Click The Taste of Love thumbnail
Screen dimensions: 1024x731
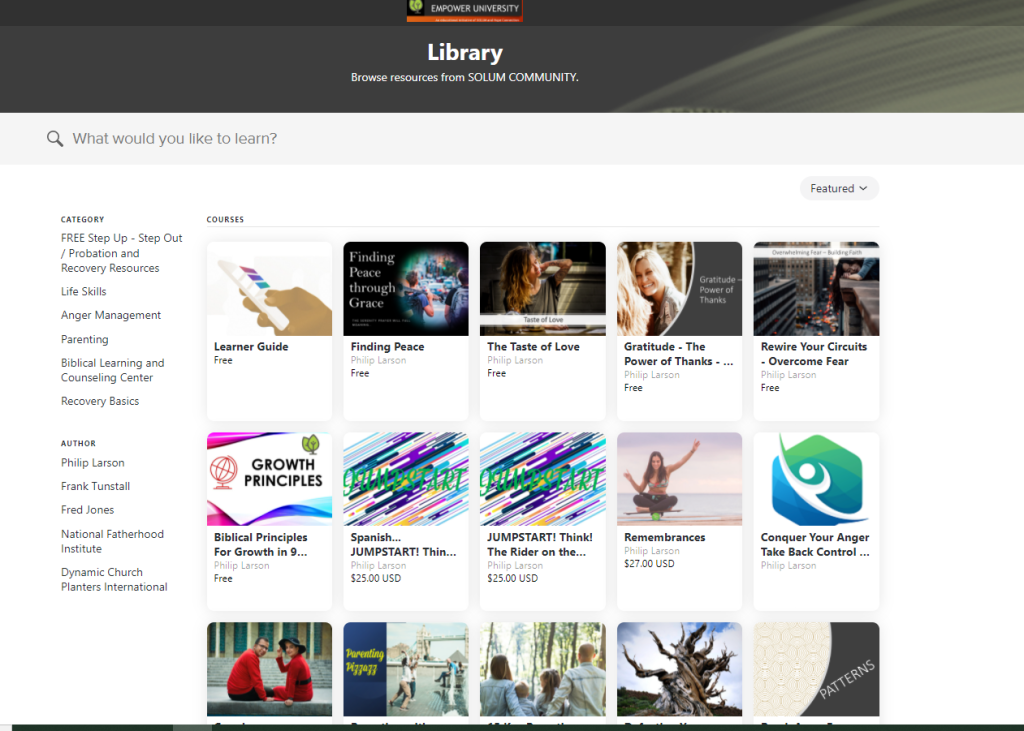pos(542,289)
